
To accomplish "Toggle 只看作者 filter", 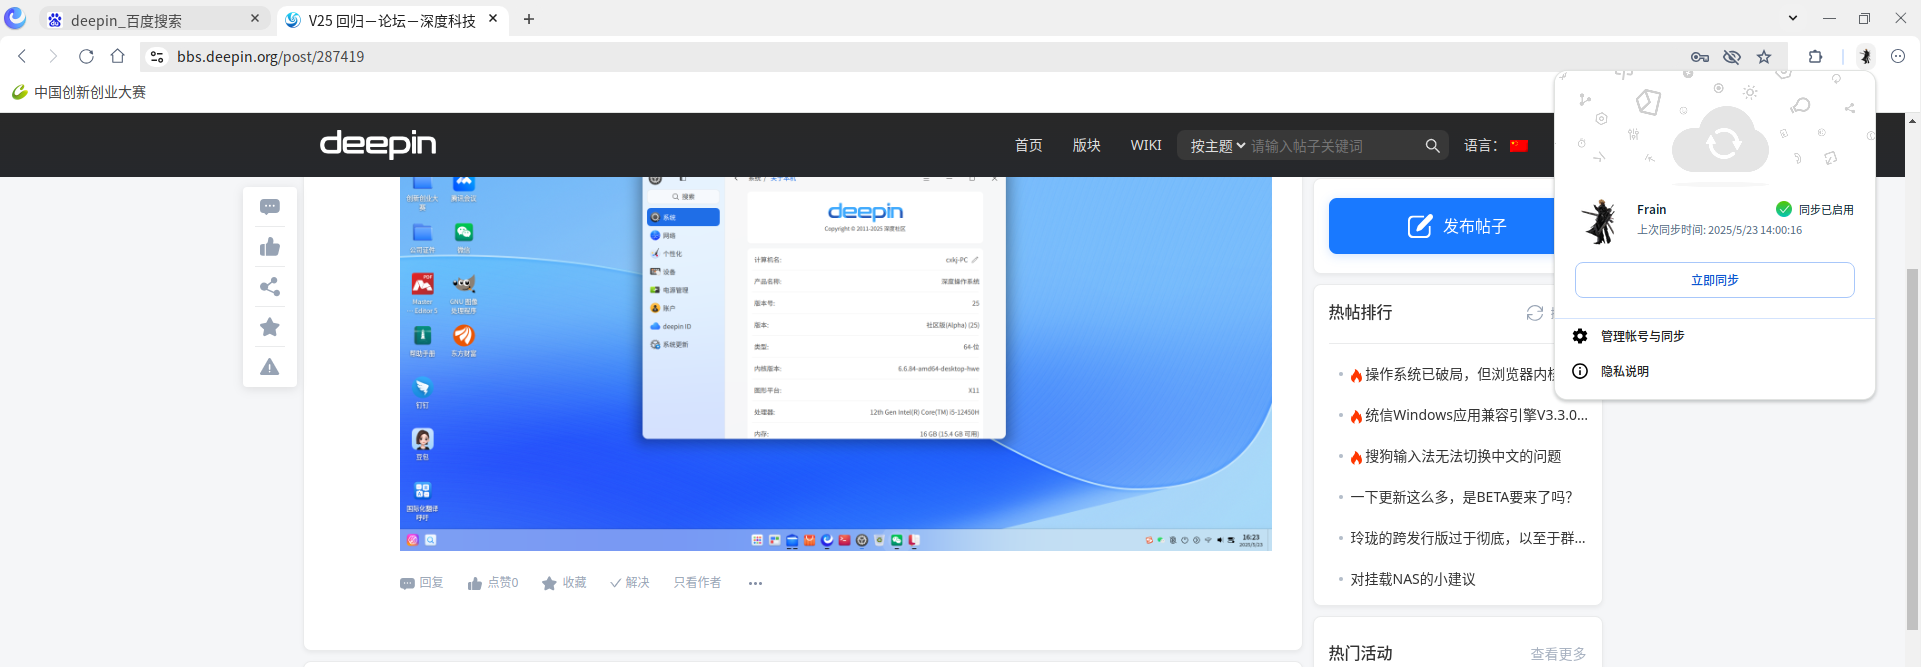I will pos(697,583).
